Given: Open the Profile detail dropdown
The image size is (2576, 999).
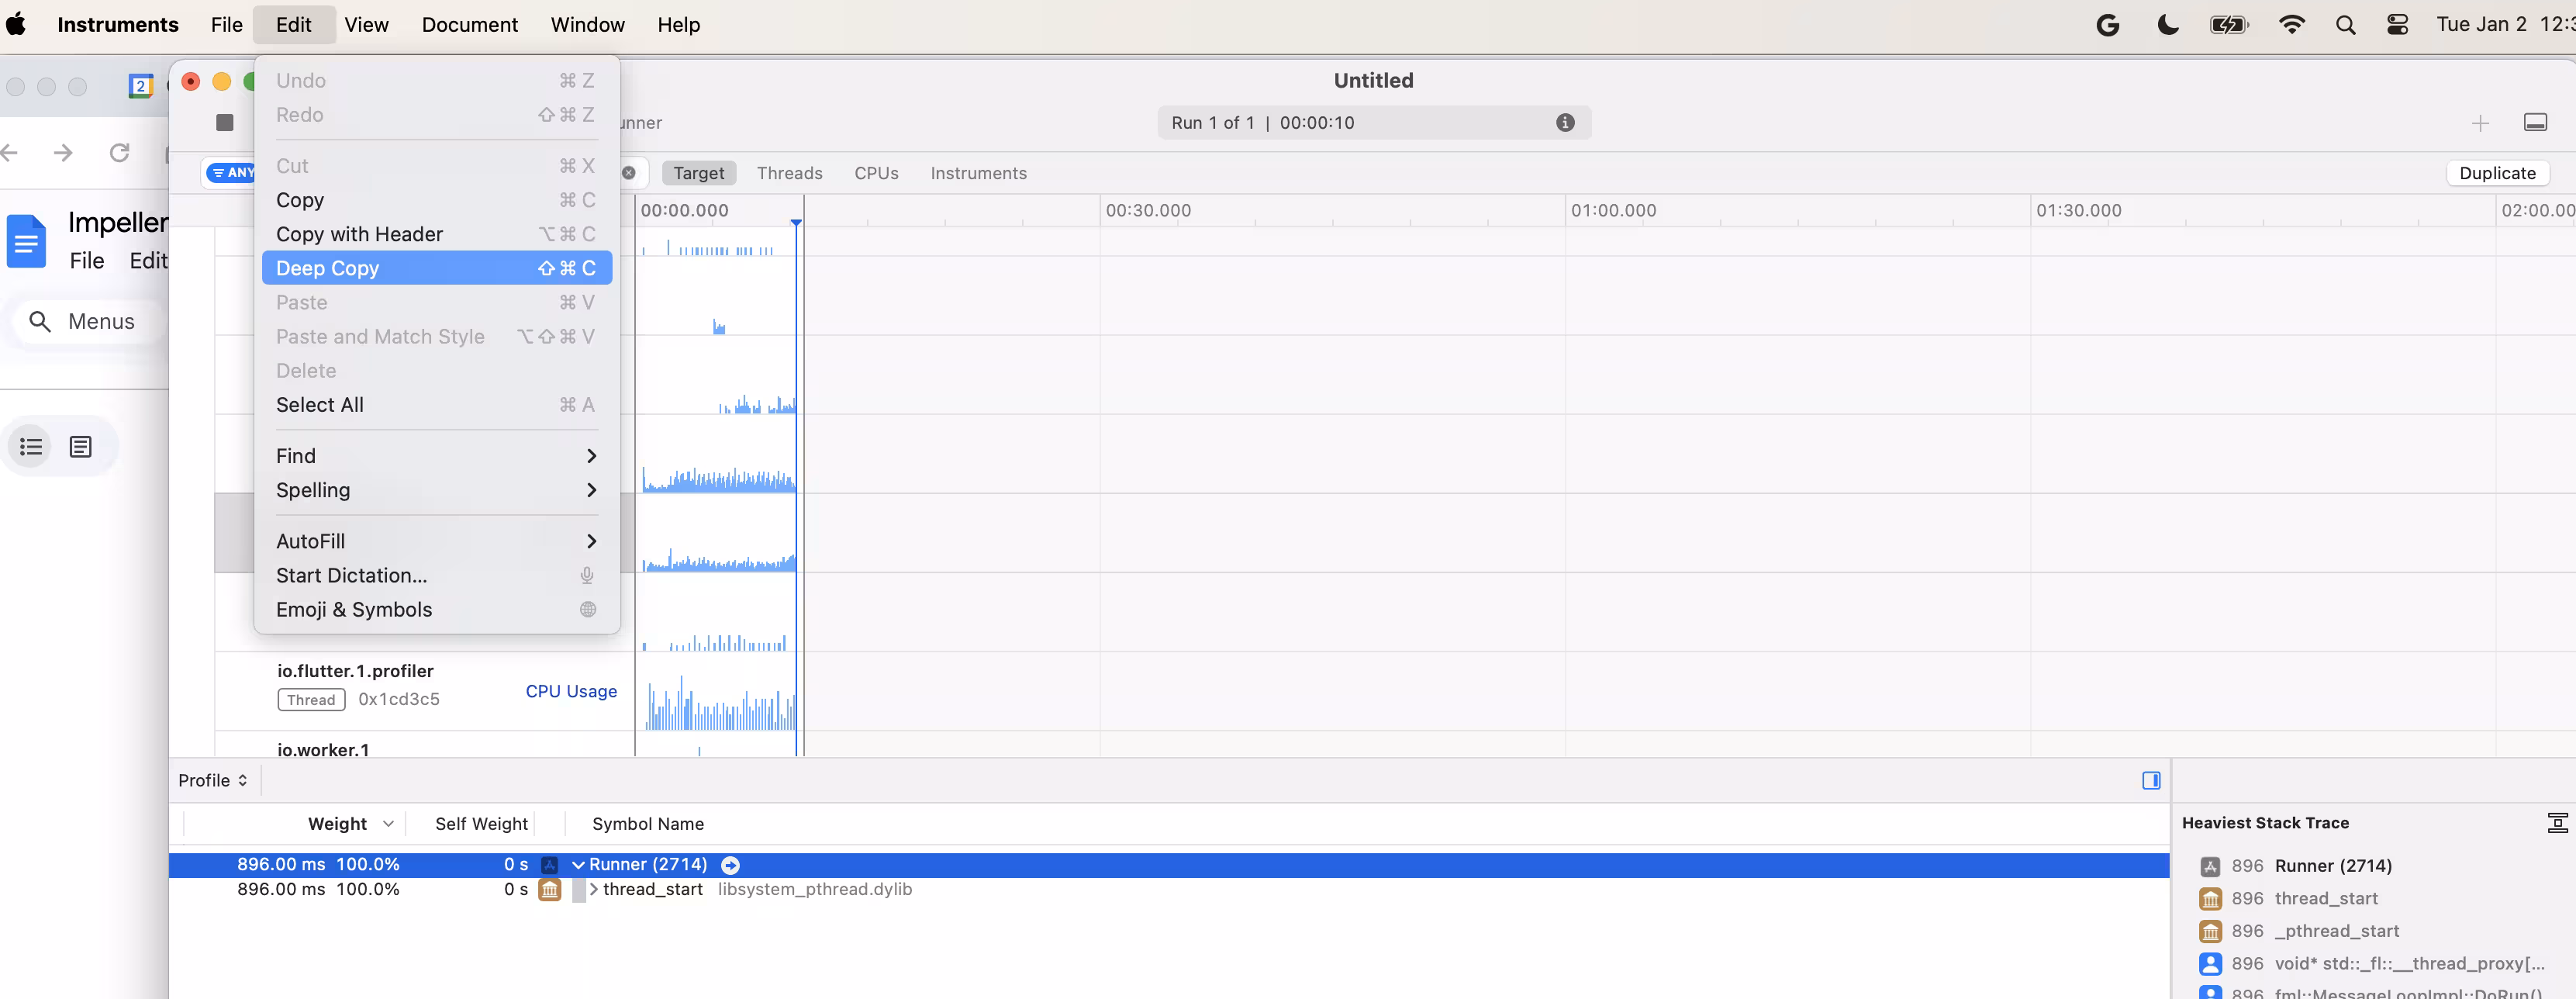Looking at the screenshot, I should pos(213,780).
